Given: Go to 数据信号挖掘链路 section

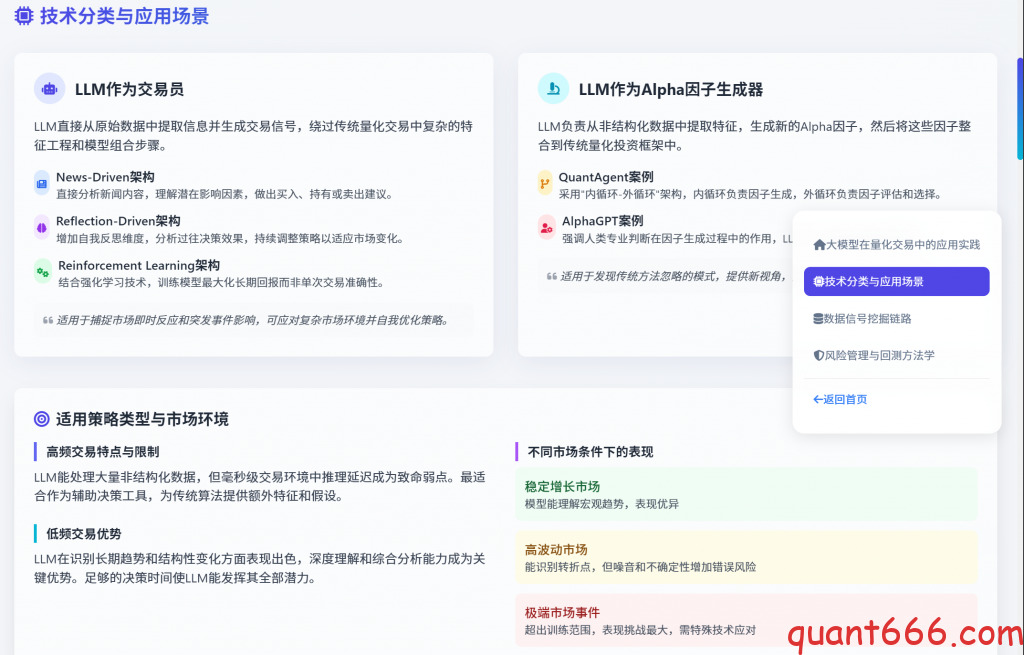Looking at the screenshot, I should [x=897, y=319].
